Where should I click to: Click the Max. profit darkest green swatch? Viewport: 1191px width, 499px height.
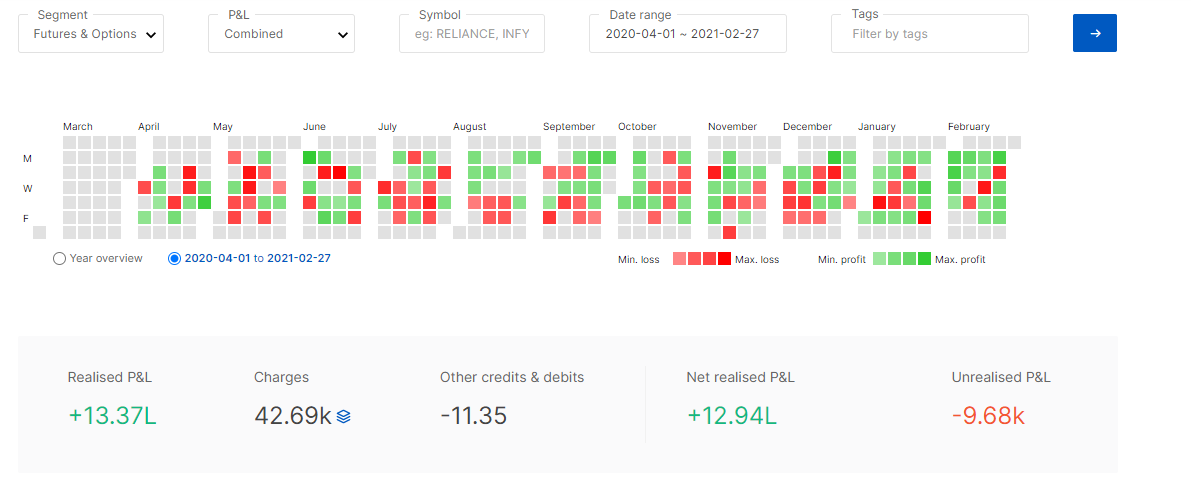[924, 259]
